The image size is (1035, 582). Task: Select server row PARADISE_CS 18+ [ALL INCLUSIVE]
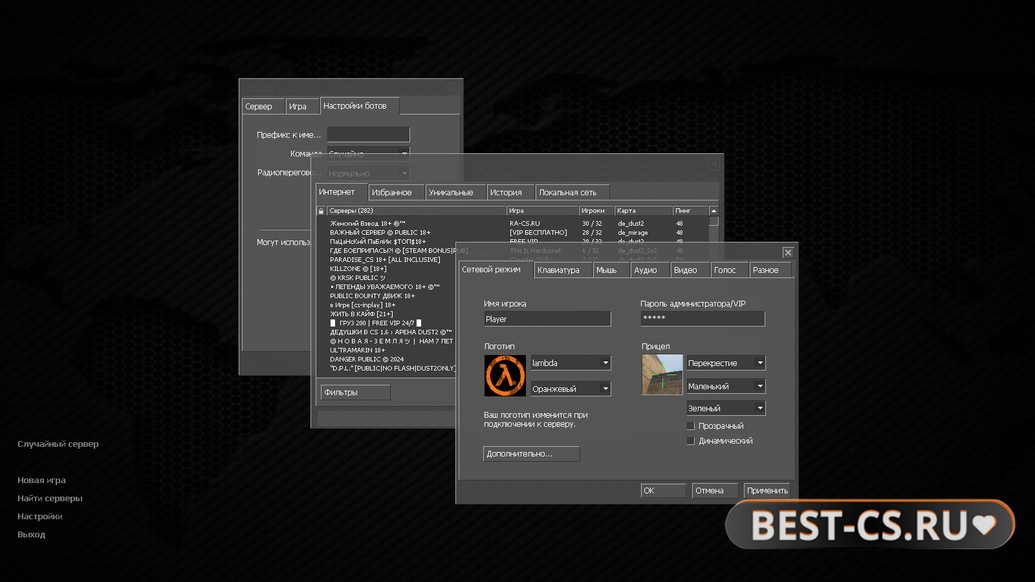coord(386,260)
